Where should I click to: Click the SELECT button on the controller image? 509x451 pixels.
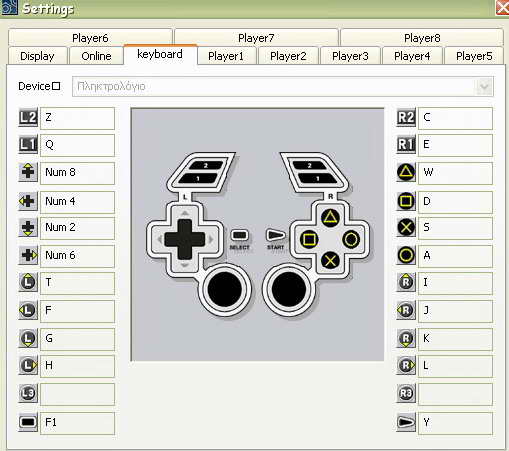(239, 235)
